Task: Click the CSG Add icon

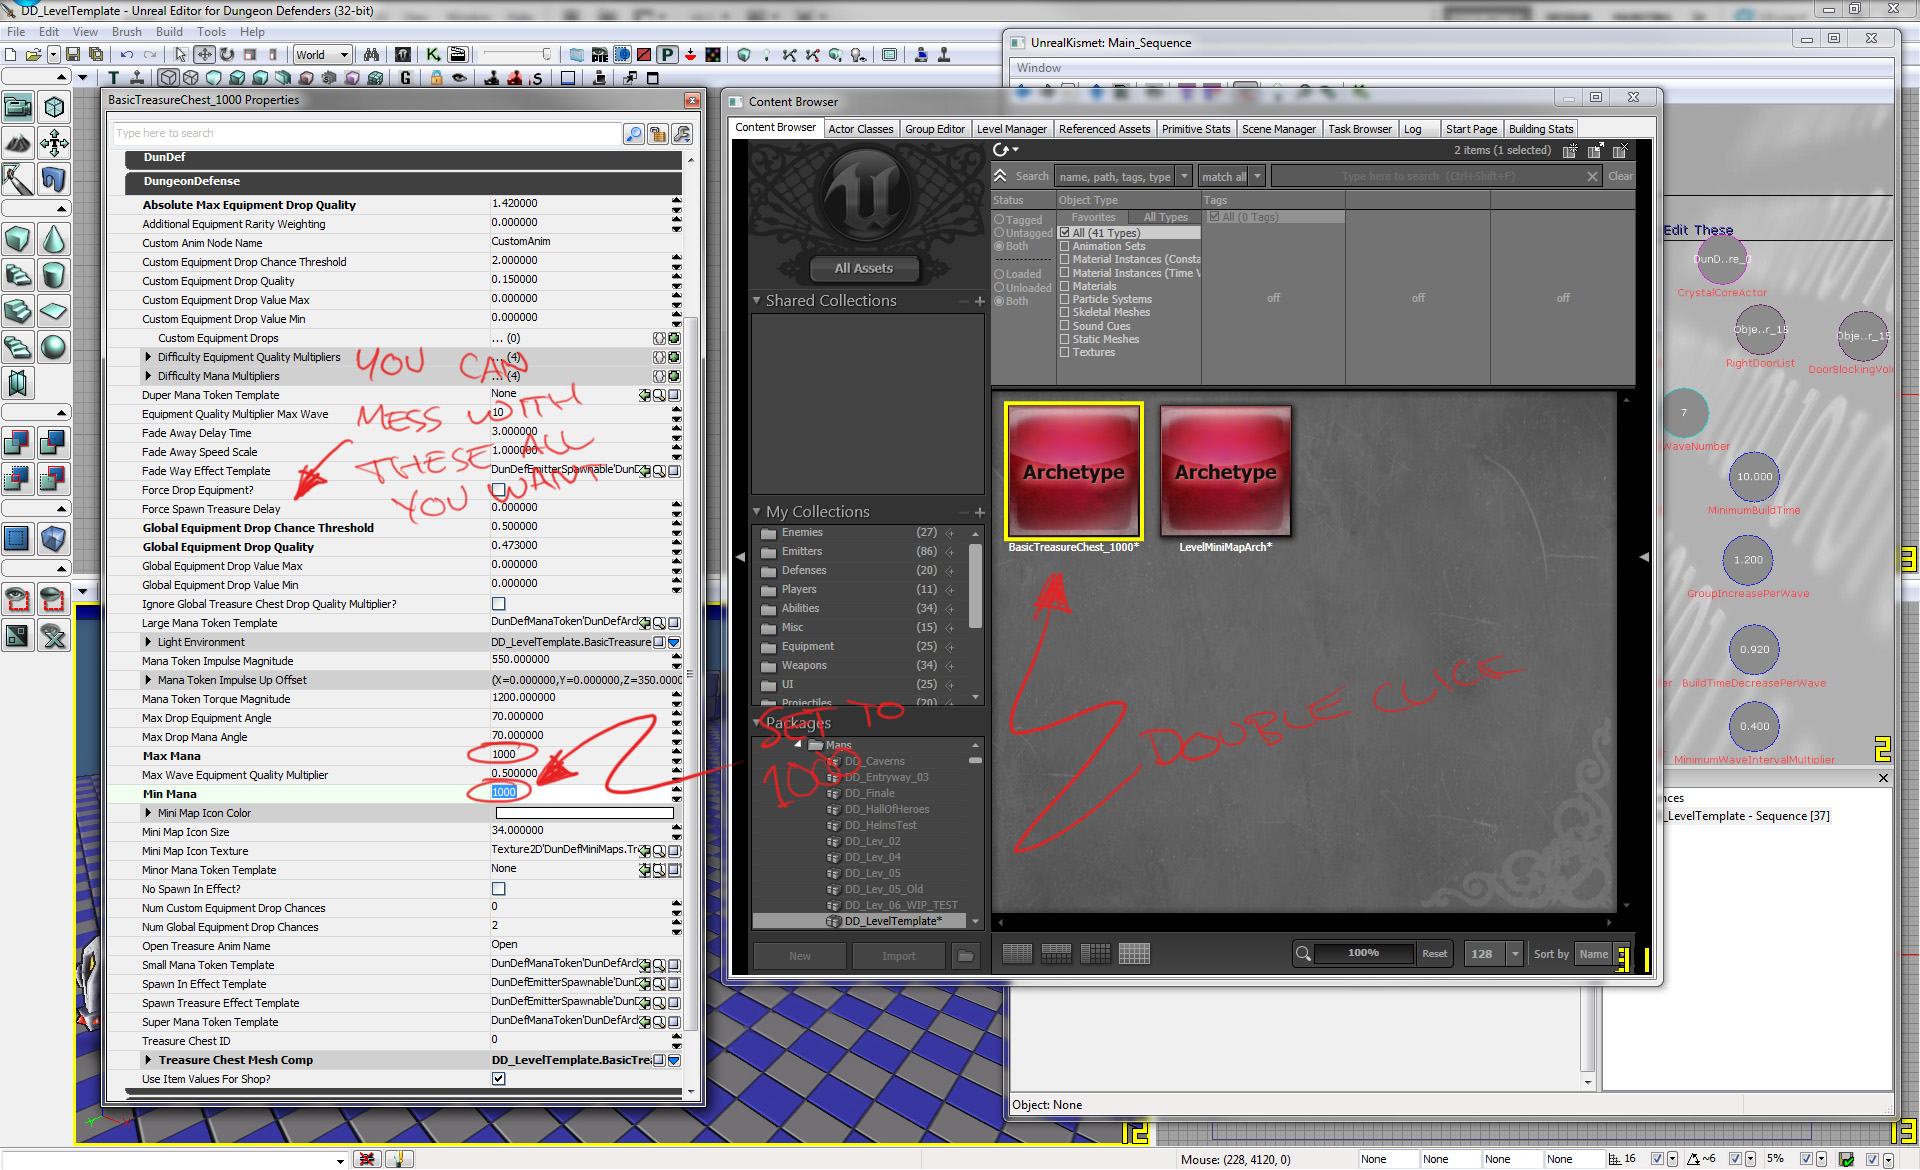Action: [x=18, y=443]
